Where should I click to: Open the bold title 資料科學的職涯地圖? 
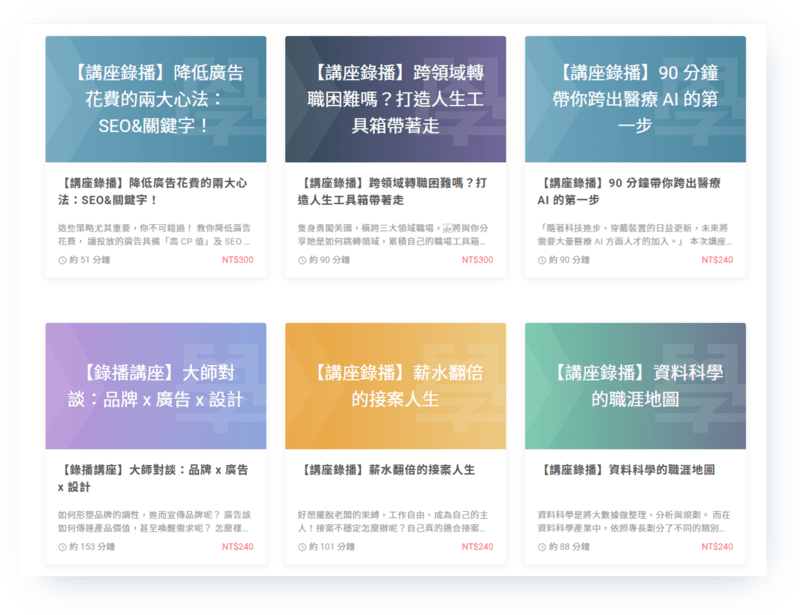click(627, 469)
